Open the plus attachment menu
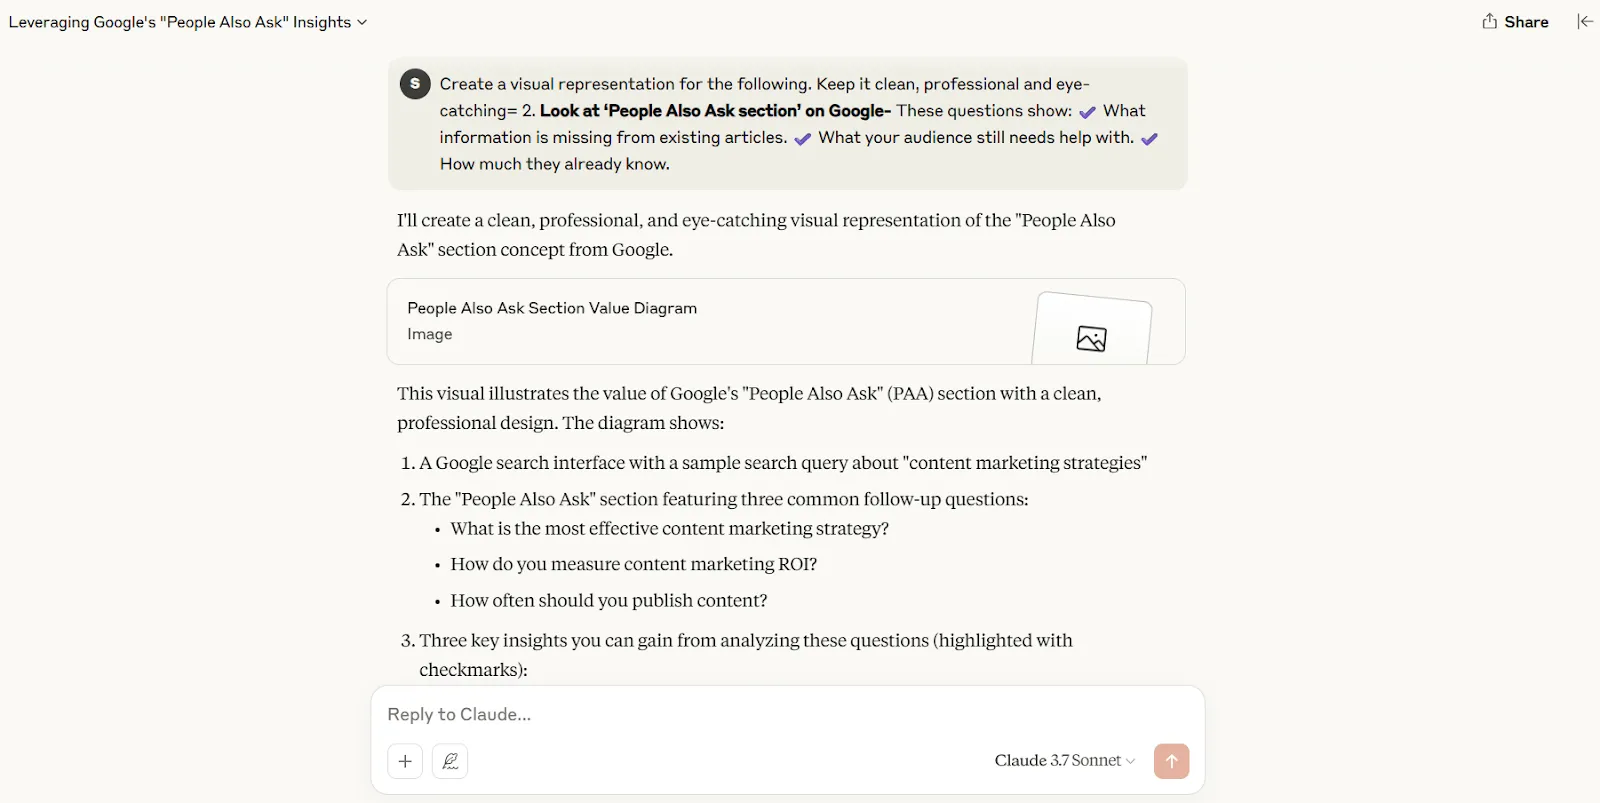The width and height of the screenshot is (1600, 803). (x=405, y=761)
